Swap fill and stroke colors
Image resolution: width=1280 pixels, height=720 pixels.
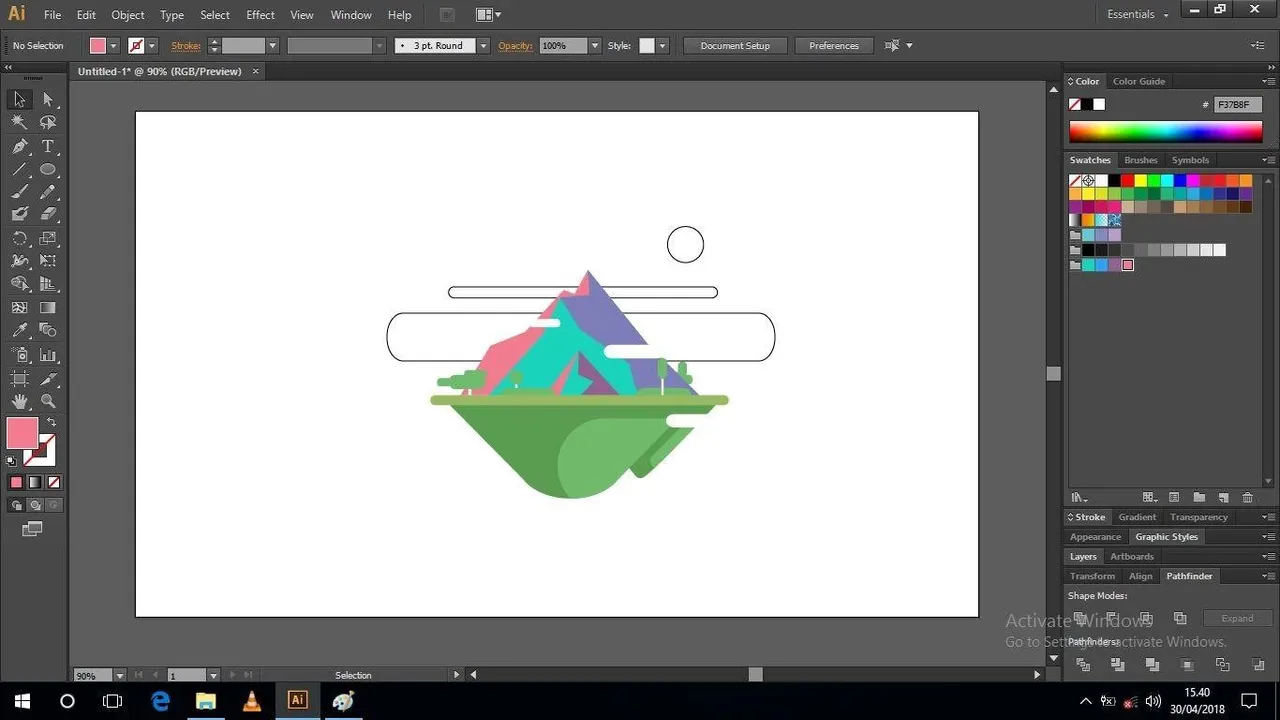51,423
